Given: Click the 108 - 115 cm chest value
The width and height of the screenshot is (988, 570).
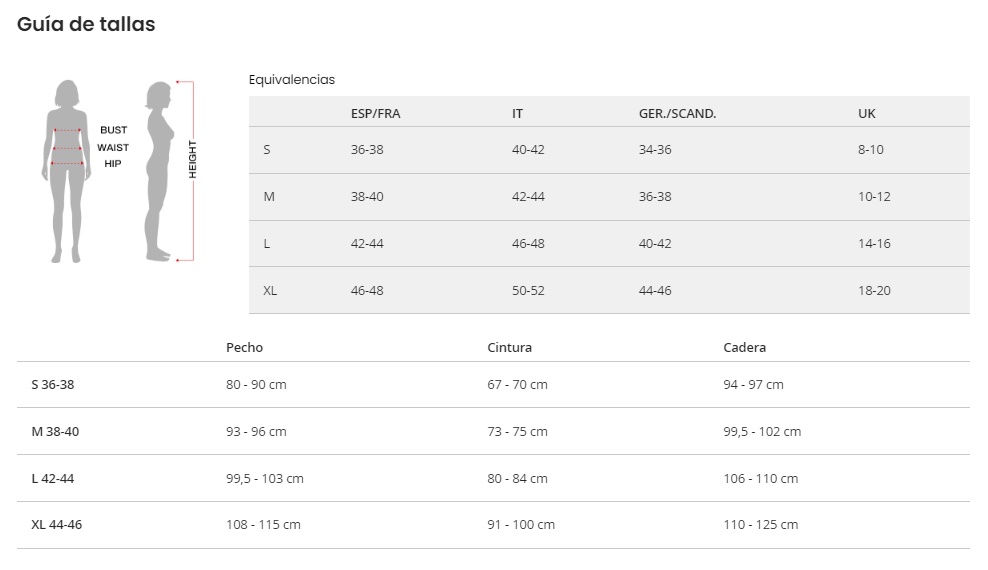Looking at the screenshot, I should [263, 525].
